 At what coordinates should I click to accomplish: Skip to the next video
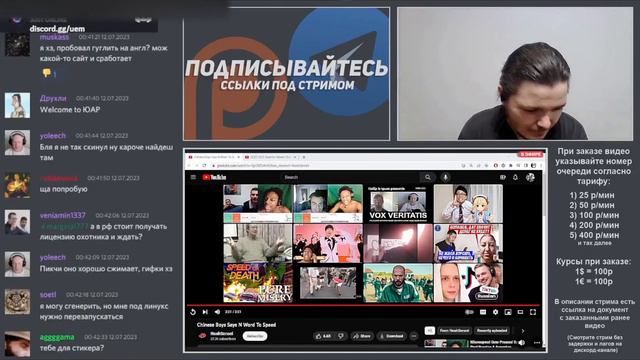coord(205,312)
